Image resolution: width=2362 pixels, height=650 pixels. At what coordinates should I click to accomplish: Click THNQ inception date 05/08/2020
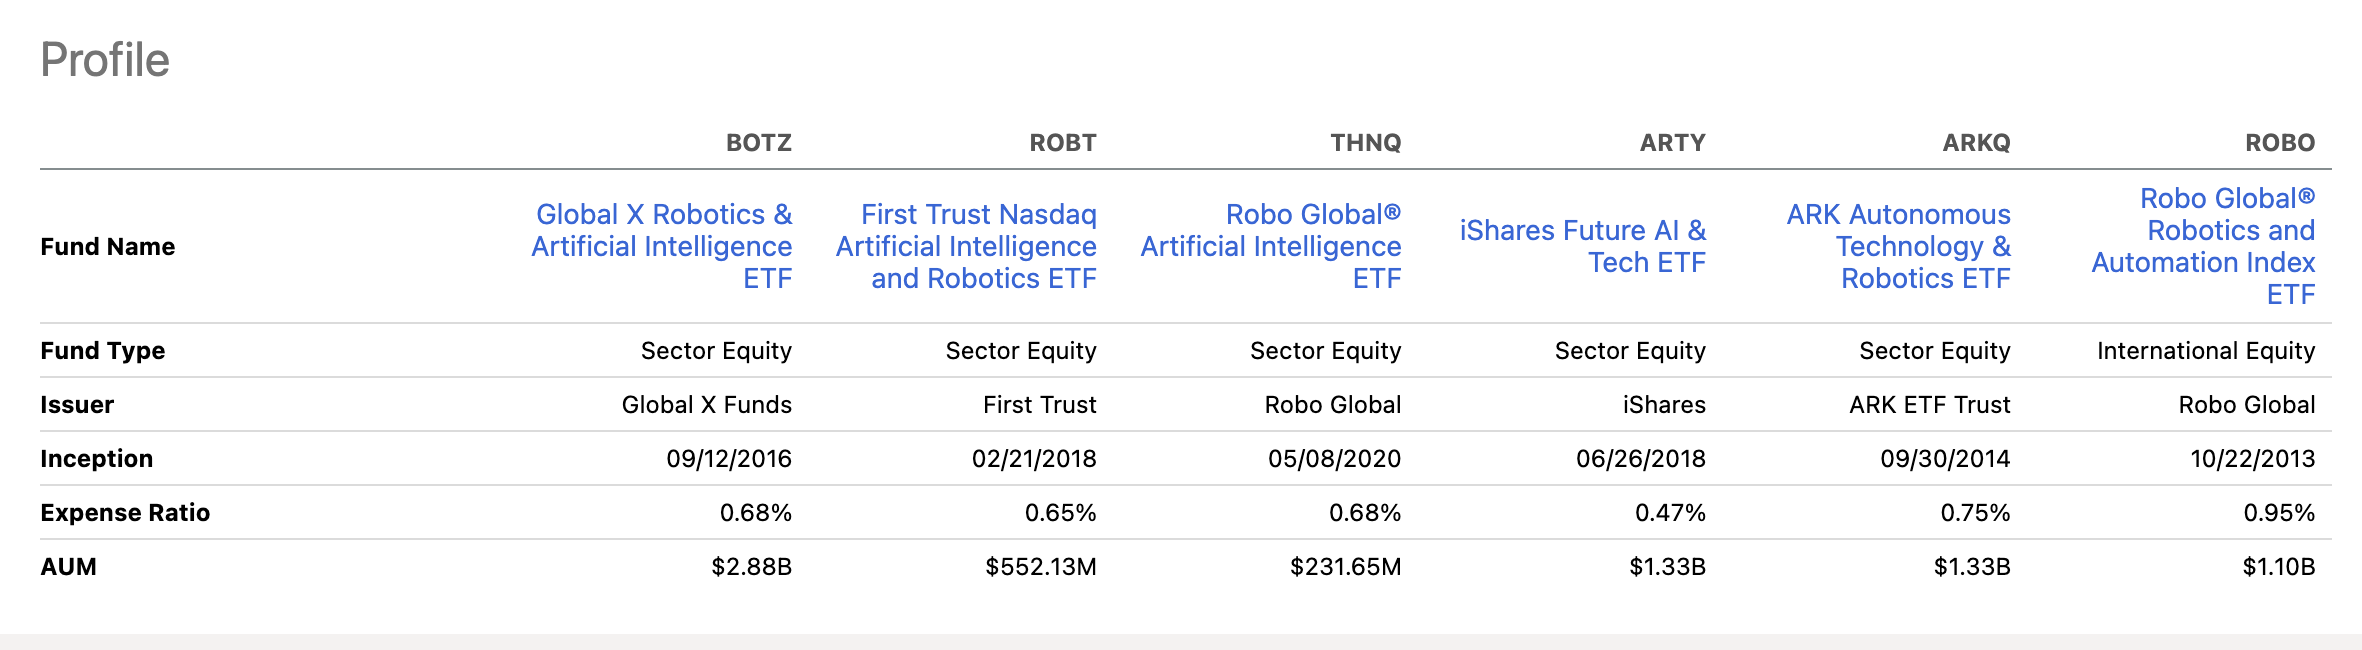[x=1335, y=459]
